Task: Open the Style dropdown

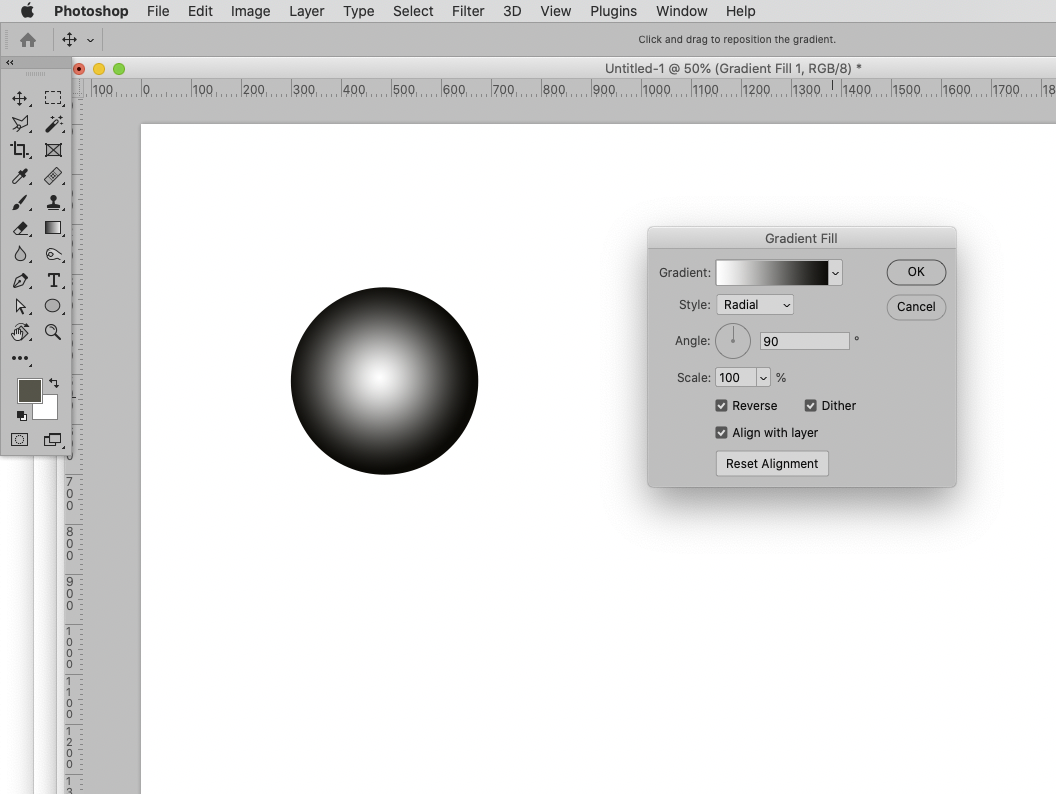Action: pos(755,304)
